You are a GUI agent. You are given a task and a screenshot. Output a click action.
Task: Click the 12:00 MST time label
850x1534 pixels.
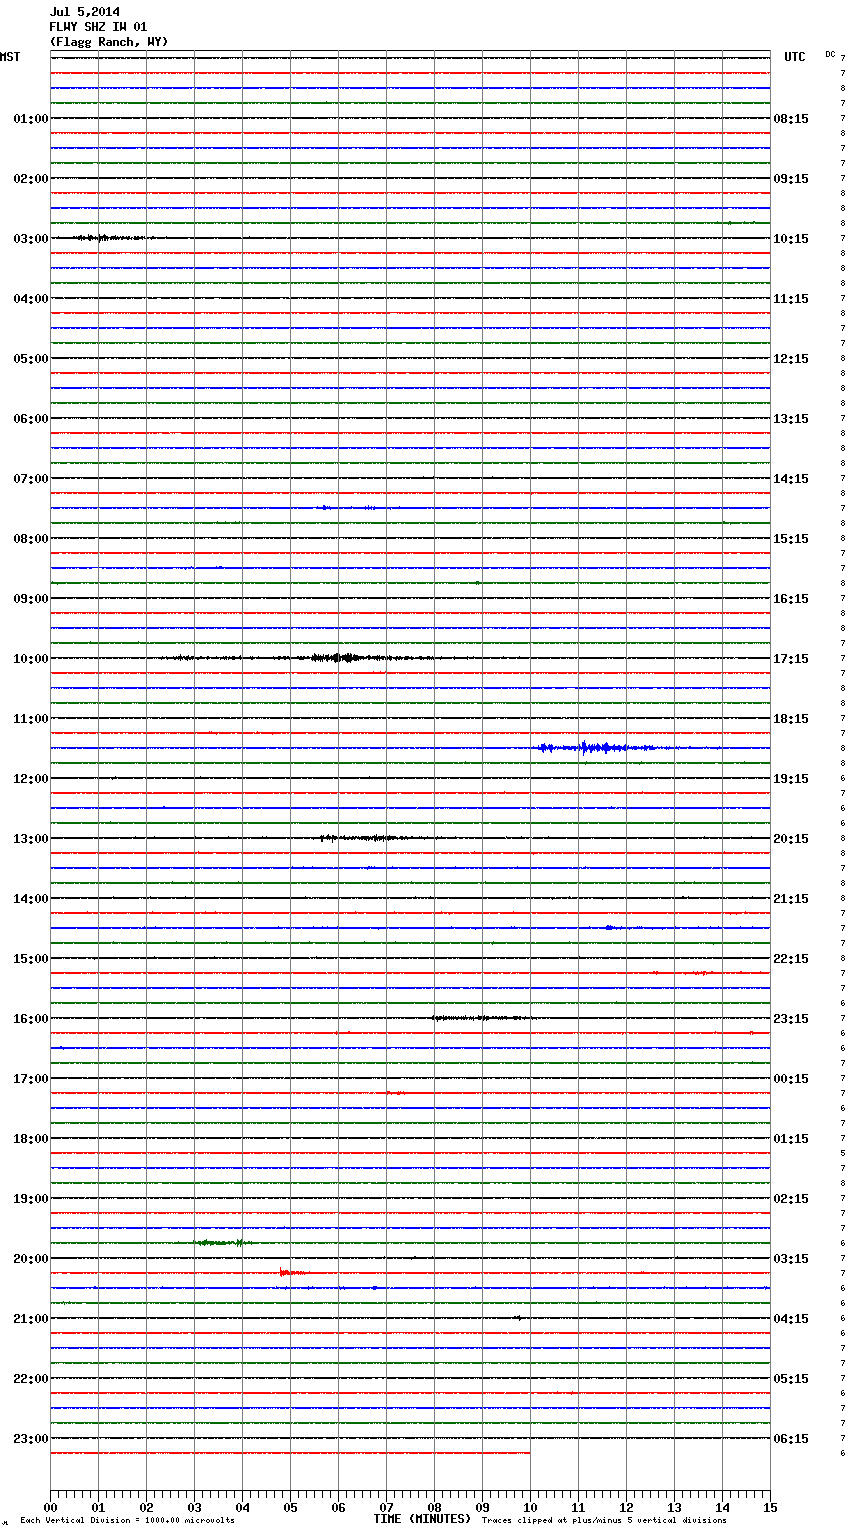(x=30, y=779)
